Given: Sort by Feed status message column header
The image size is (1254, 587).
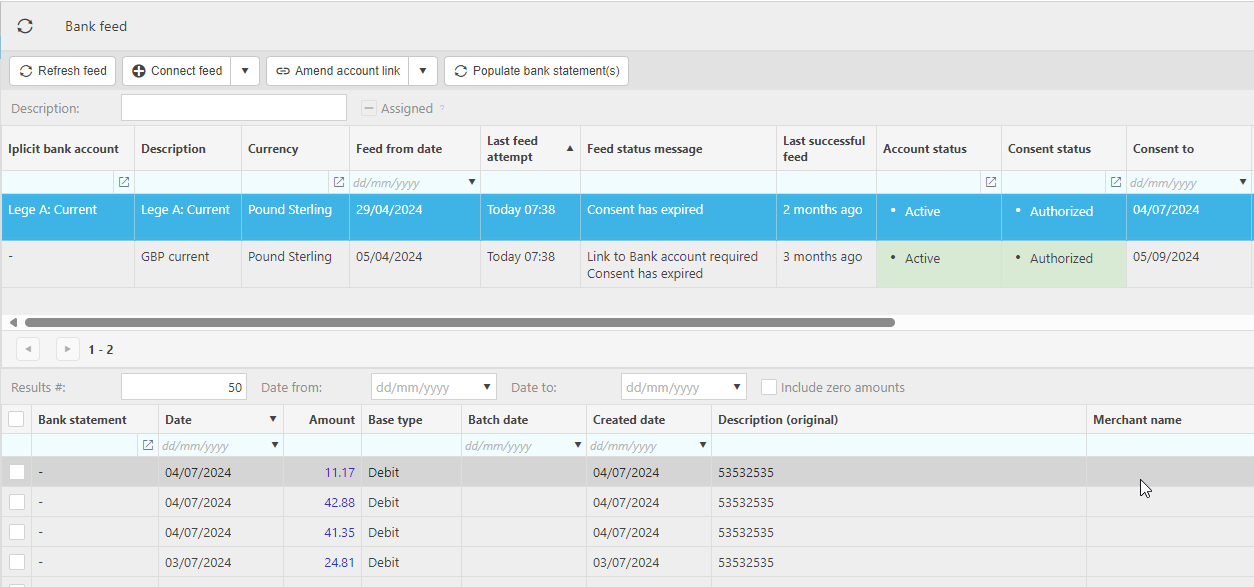Looking at the screenshot, I should pyautogui.click(x=678, y=149).
